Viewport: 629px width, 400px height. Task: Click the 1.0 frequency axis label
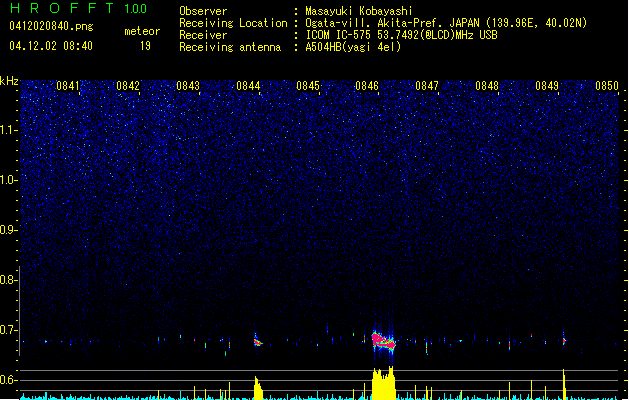(8, 180)
